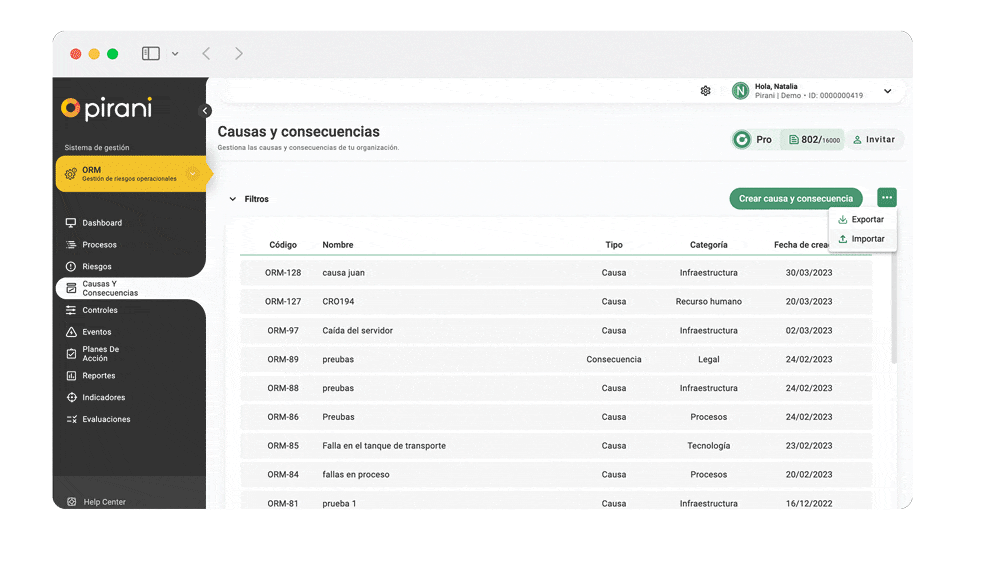The width and height of the screenshot is (1000, 563).
Task: Click the Procesos sidebar icon
Action: coord(71,245)
